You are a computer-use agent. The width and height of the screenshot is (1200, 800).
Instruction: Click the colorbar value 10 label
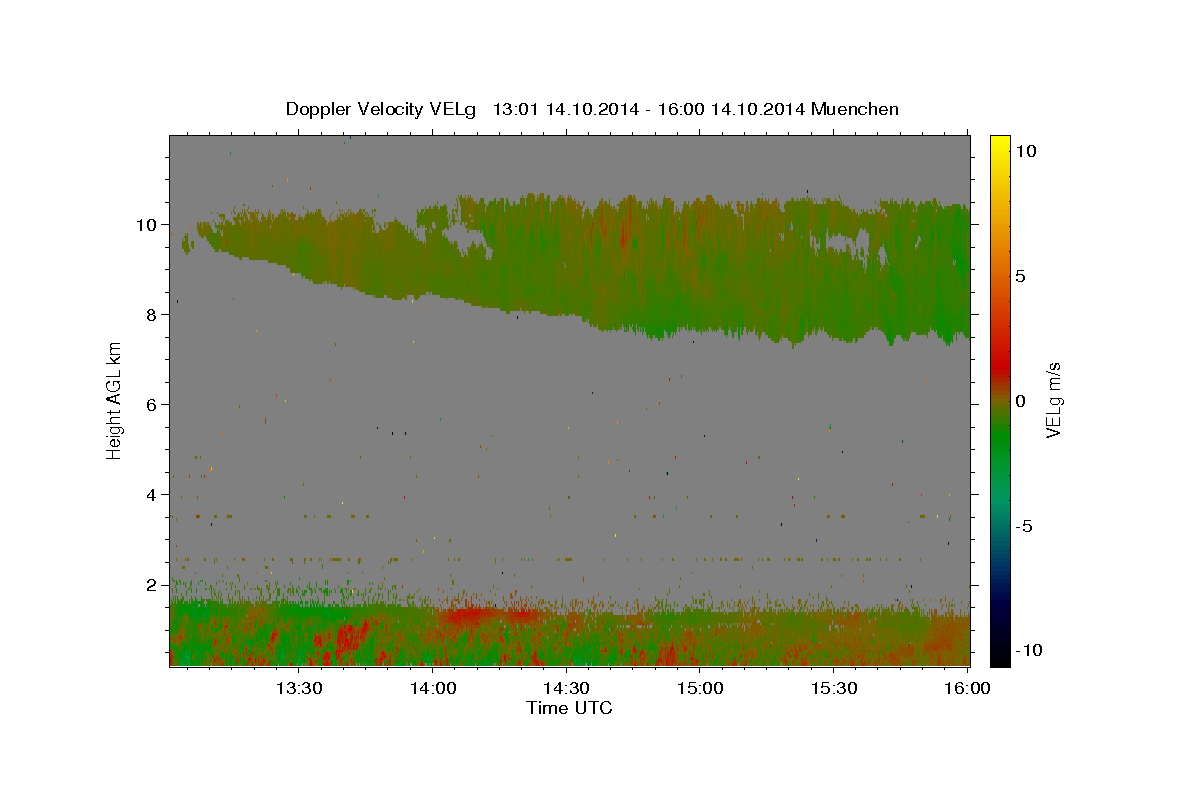click(1026, 151)
